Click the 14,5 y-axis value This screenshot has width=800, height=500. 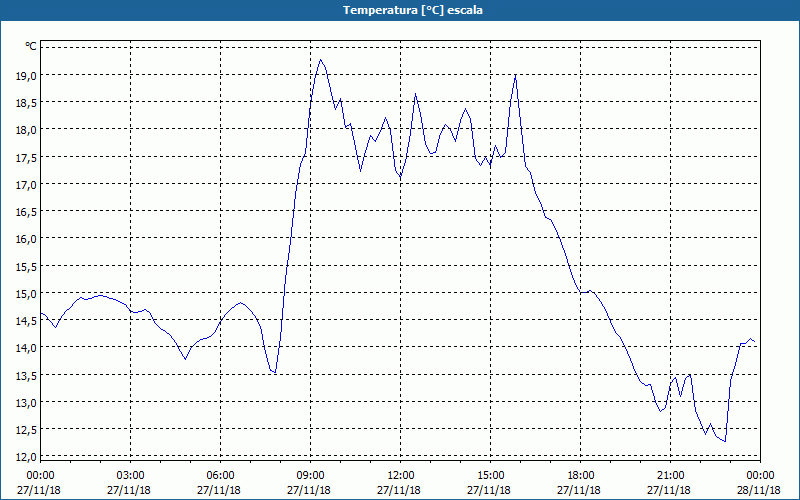coord(27,320)
